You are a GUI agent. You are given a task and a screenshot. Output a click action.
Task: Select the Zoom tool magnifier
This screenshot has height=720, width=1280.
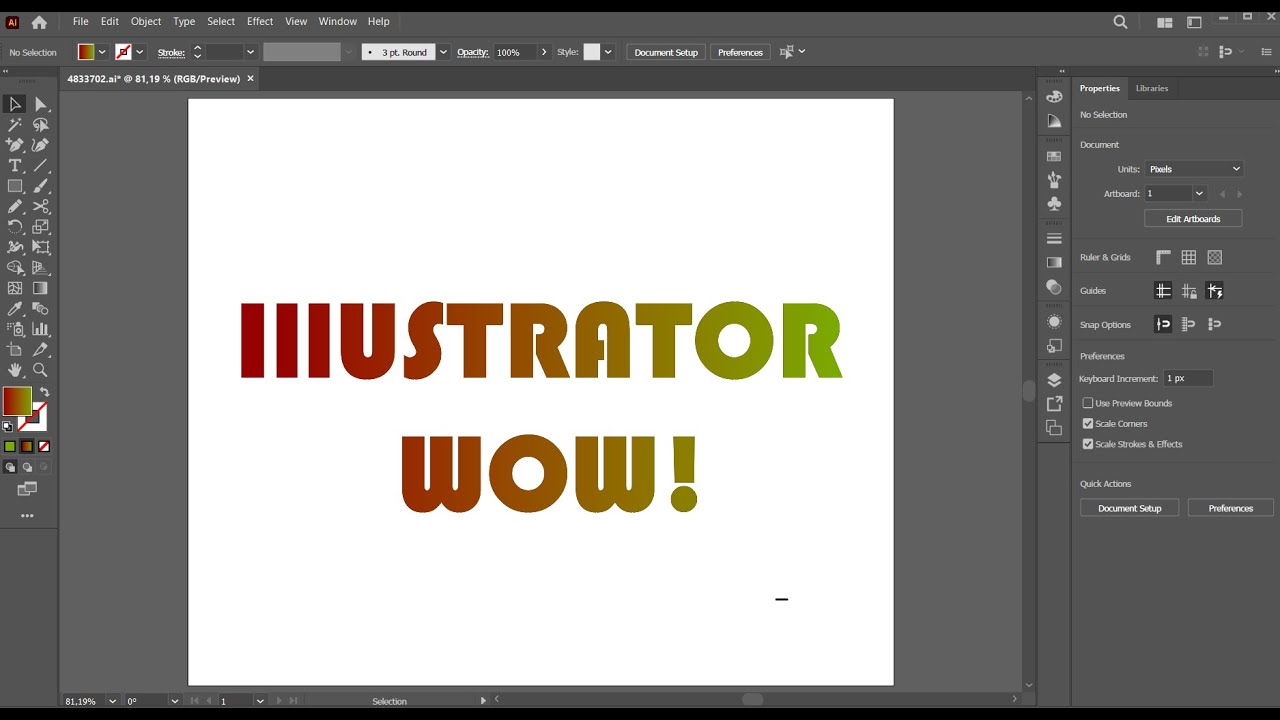(x=41, y=370)
